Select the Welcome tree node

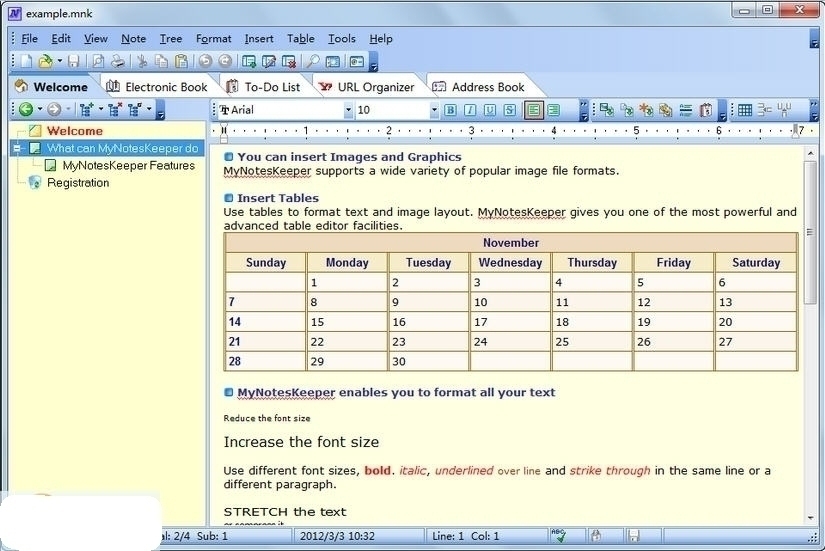pos(75,131)
